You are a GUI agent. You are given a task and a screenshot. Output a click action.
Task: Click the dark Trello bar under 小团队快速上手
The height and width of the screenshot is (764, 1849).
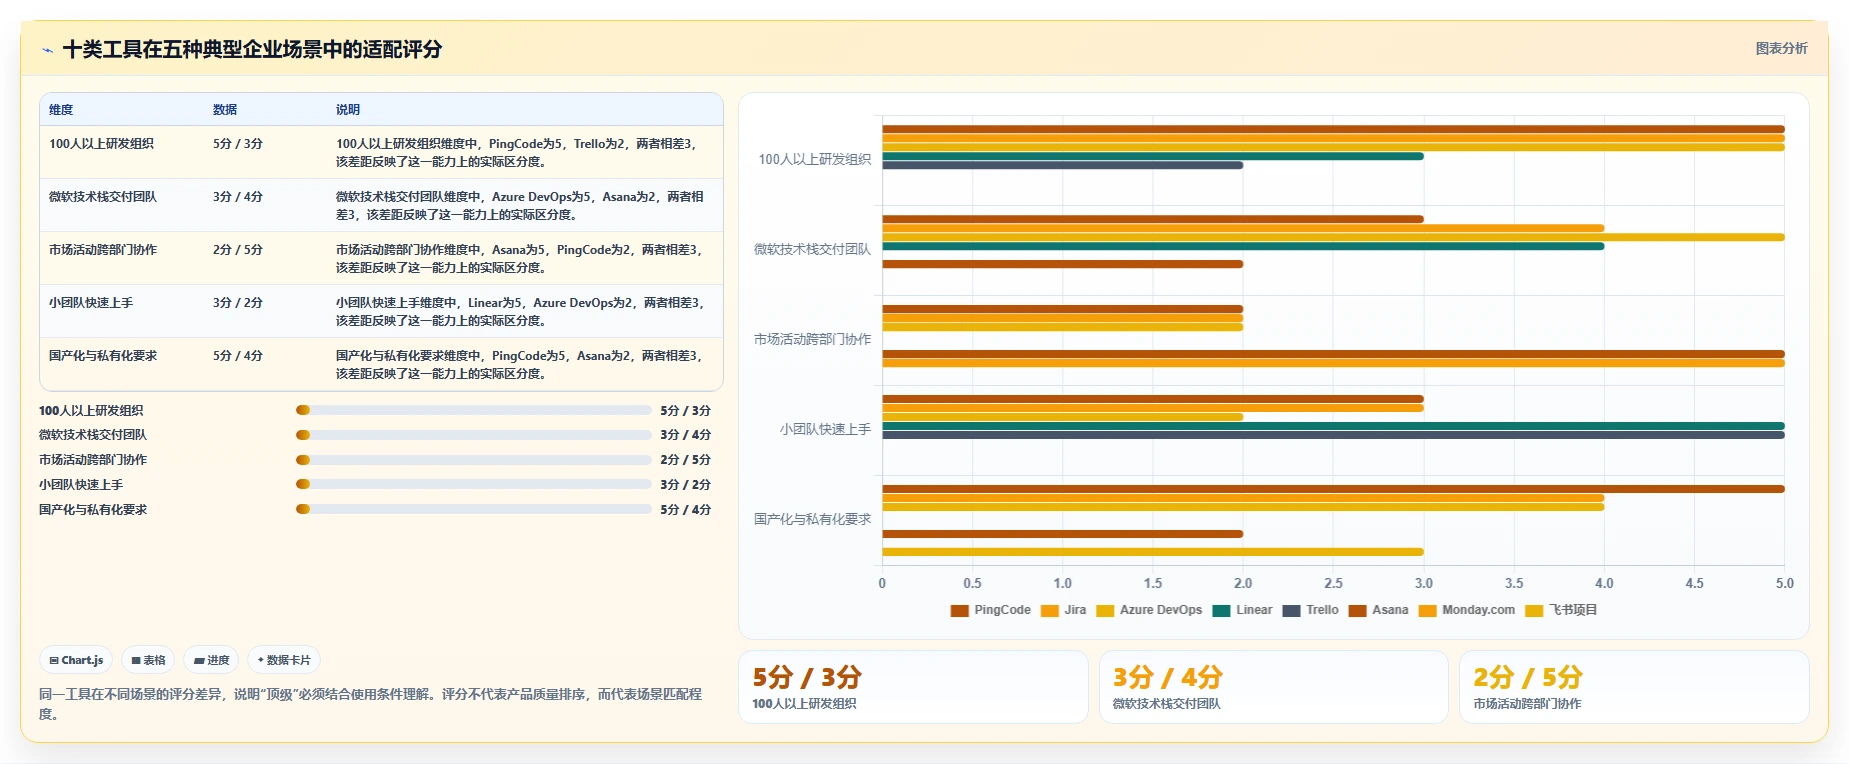(x=1333, y=435)
